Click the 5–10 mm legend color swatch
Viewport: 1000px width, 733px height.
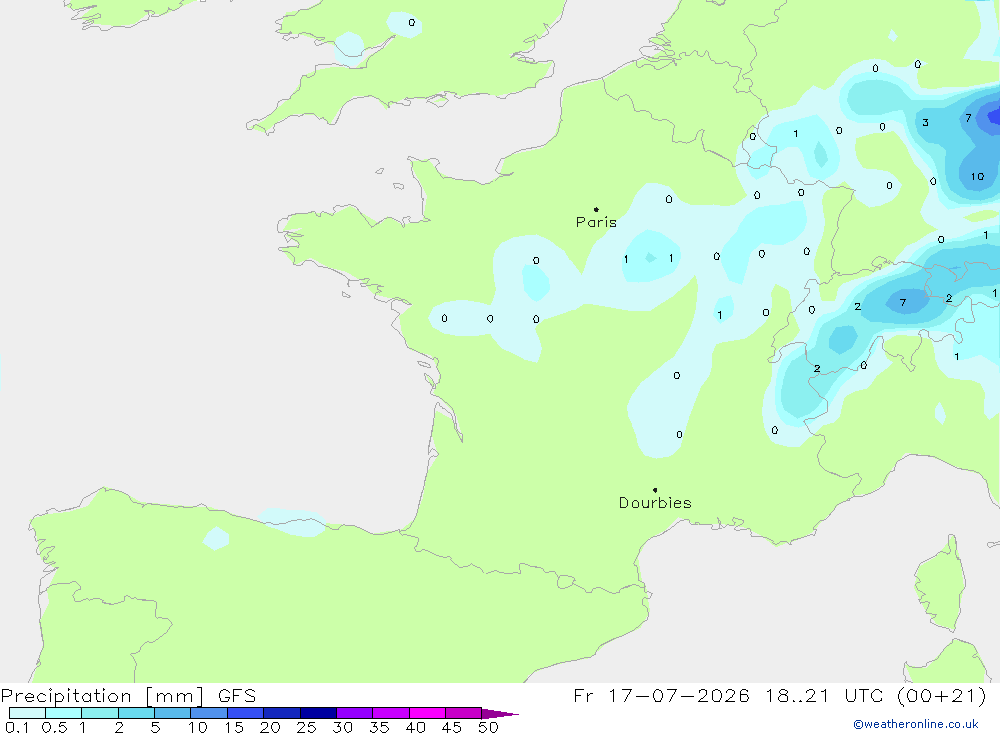(x=173, y=713)
